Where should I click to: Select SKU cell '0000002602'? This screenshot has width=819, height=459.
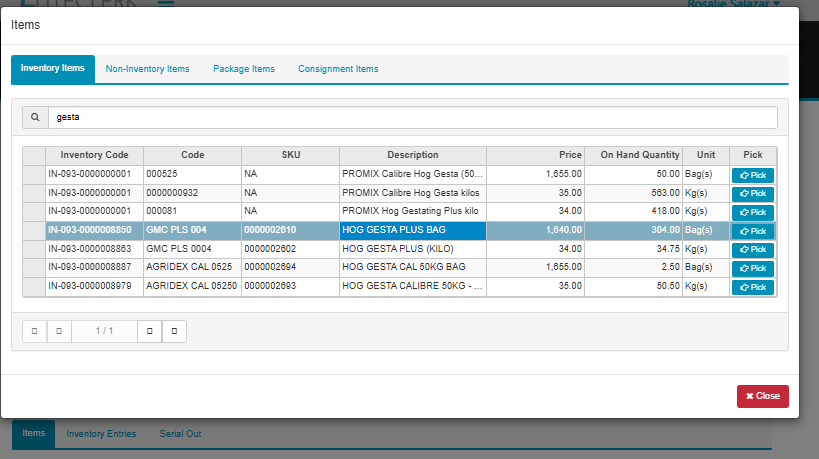[291, 249]
